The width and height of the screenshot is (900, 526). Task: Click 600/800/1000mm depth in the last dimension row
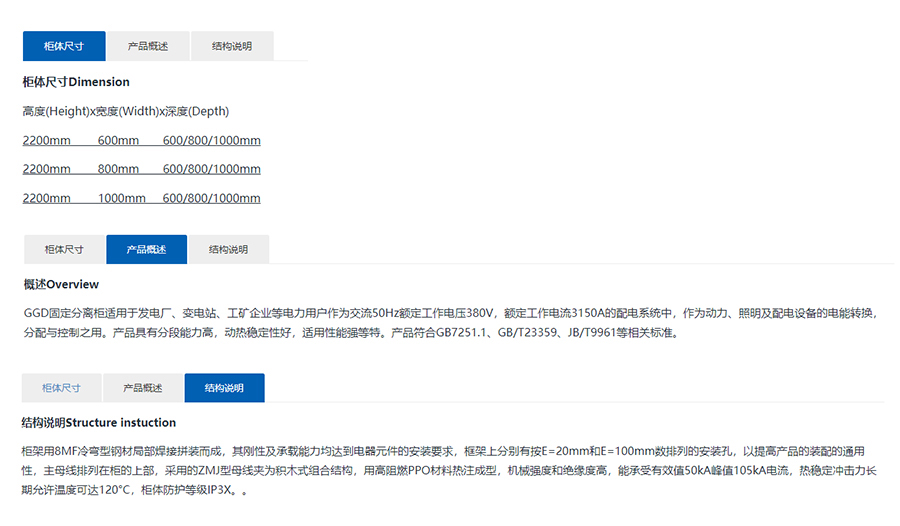[211, 199]
